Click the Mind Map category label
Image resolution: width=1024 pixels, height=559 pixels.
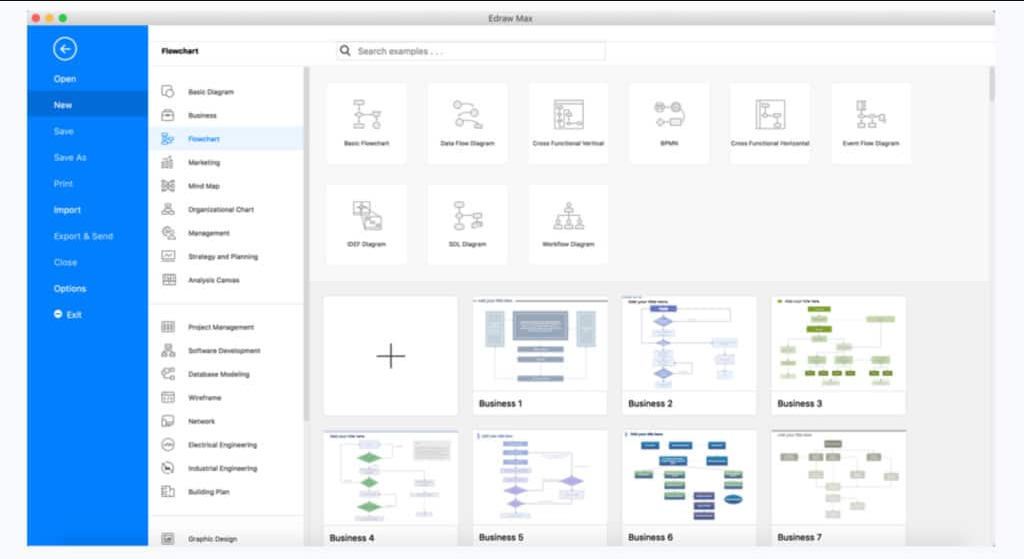(204, 185)
